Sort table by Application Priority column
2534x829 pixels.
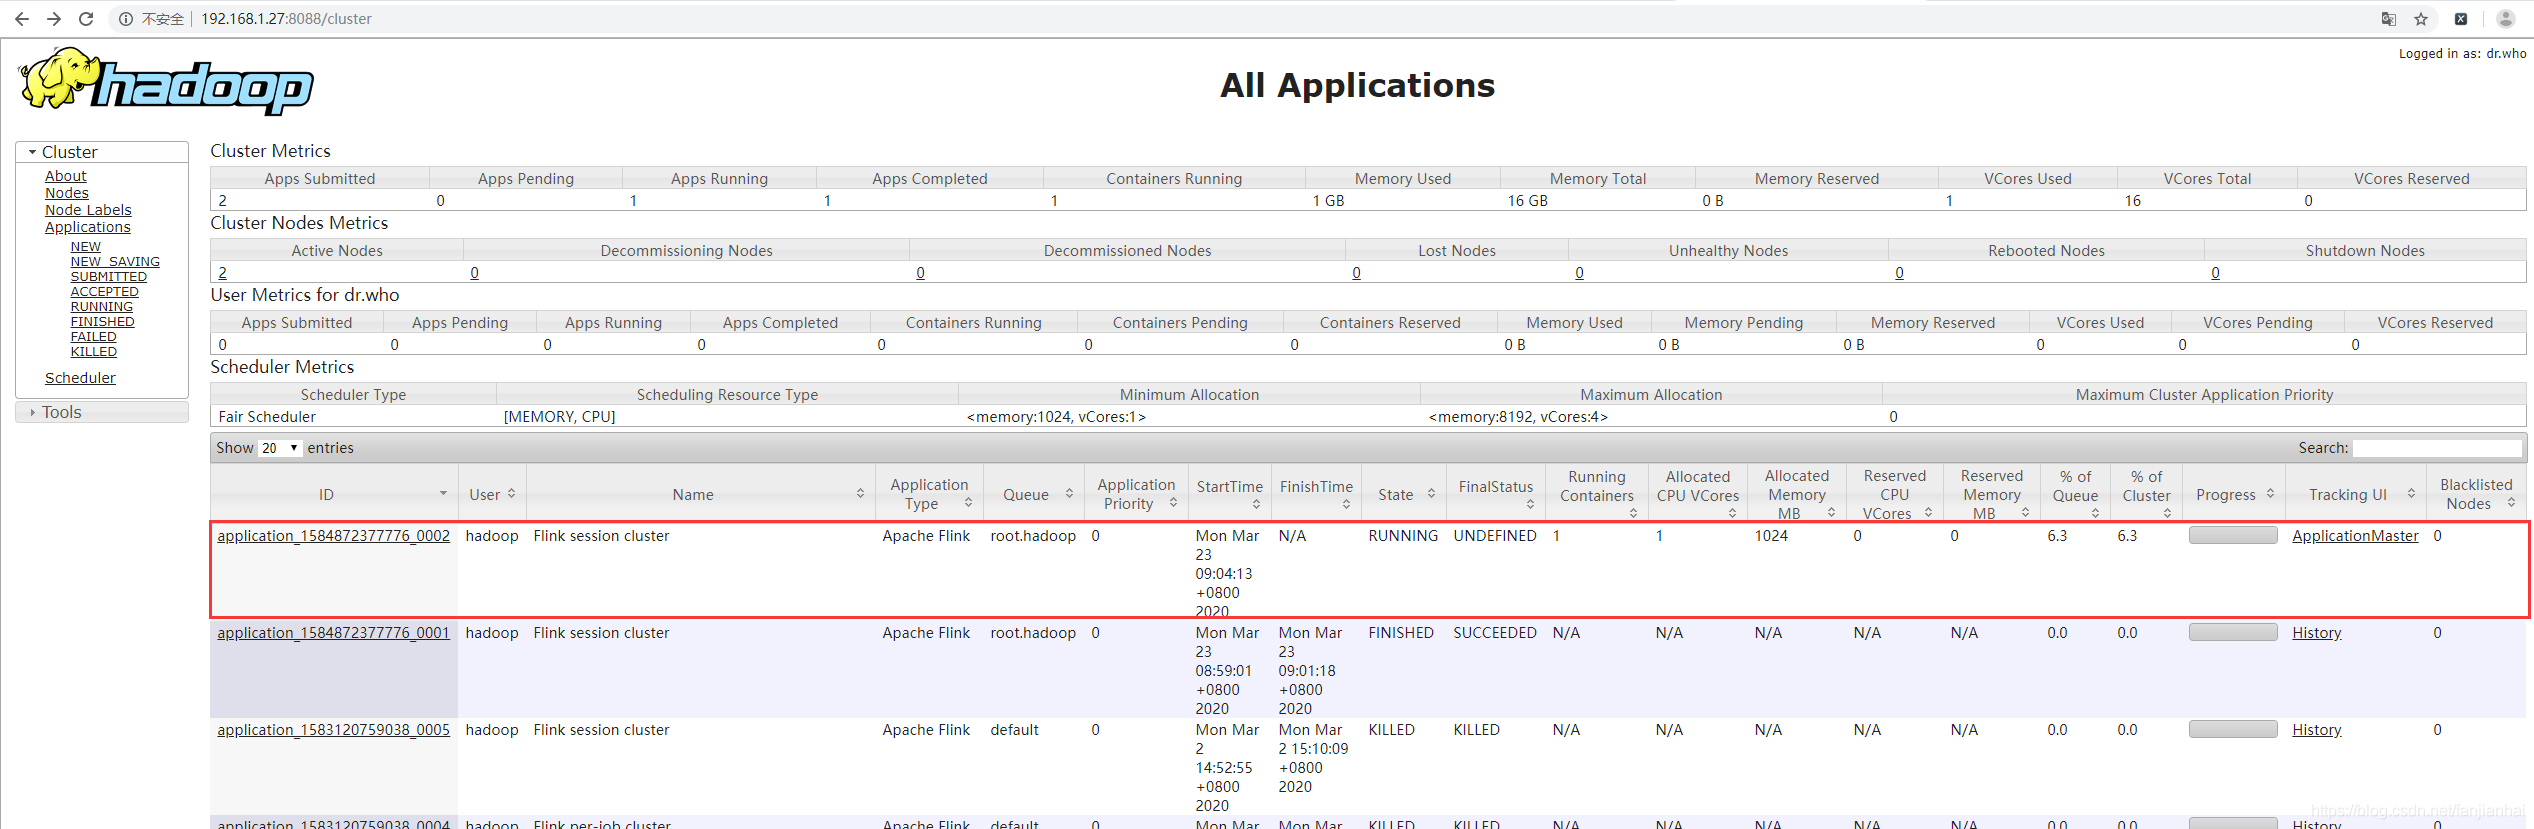pos(1138,494)
